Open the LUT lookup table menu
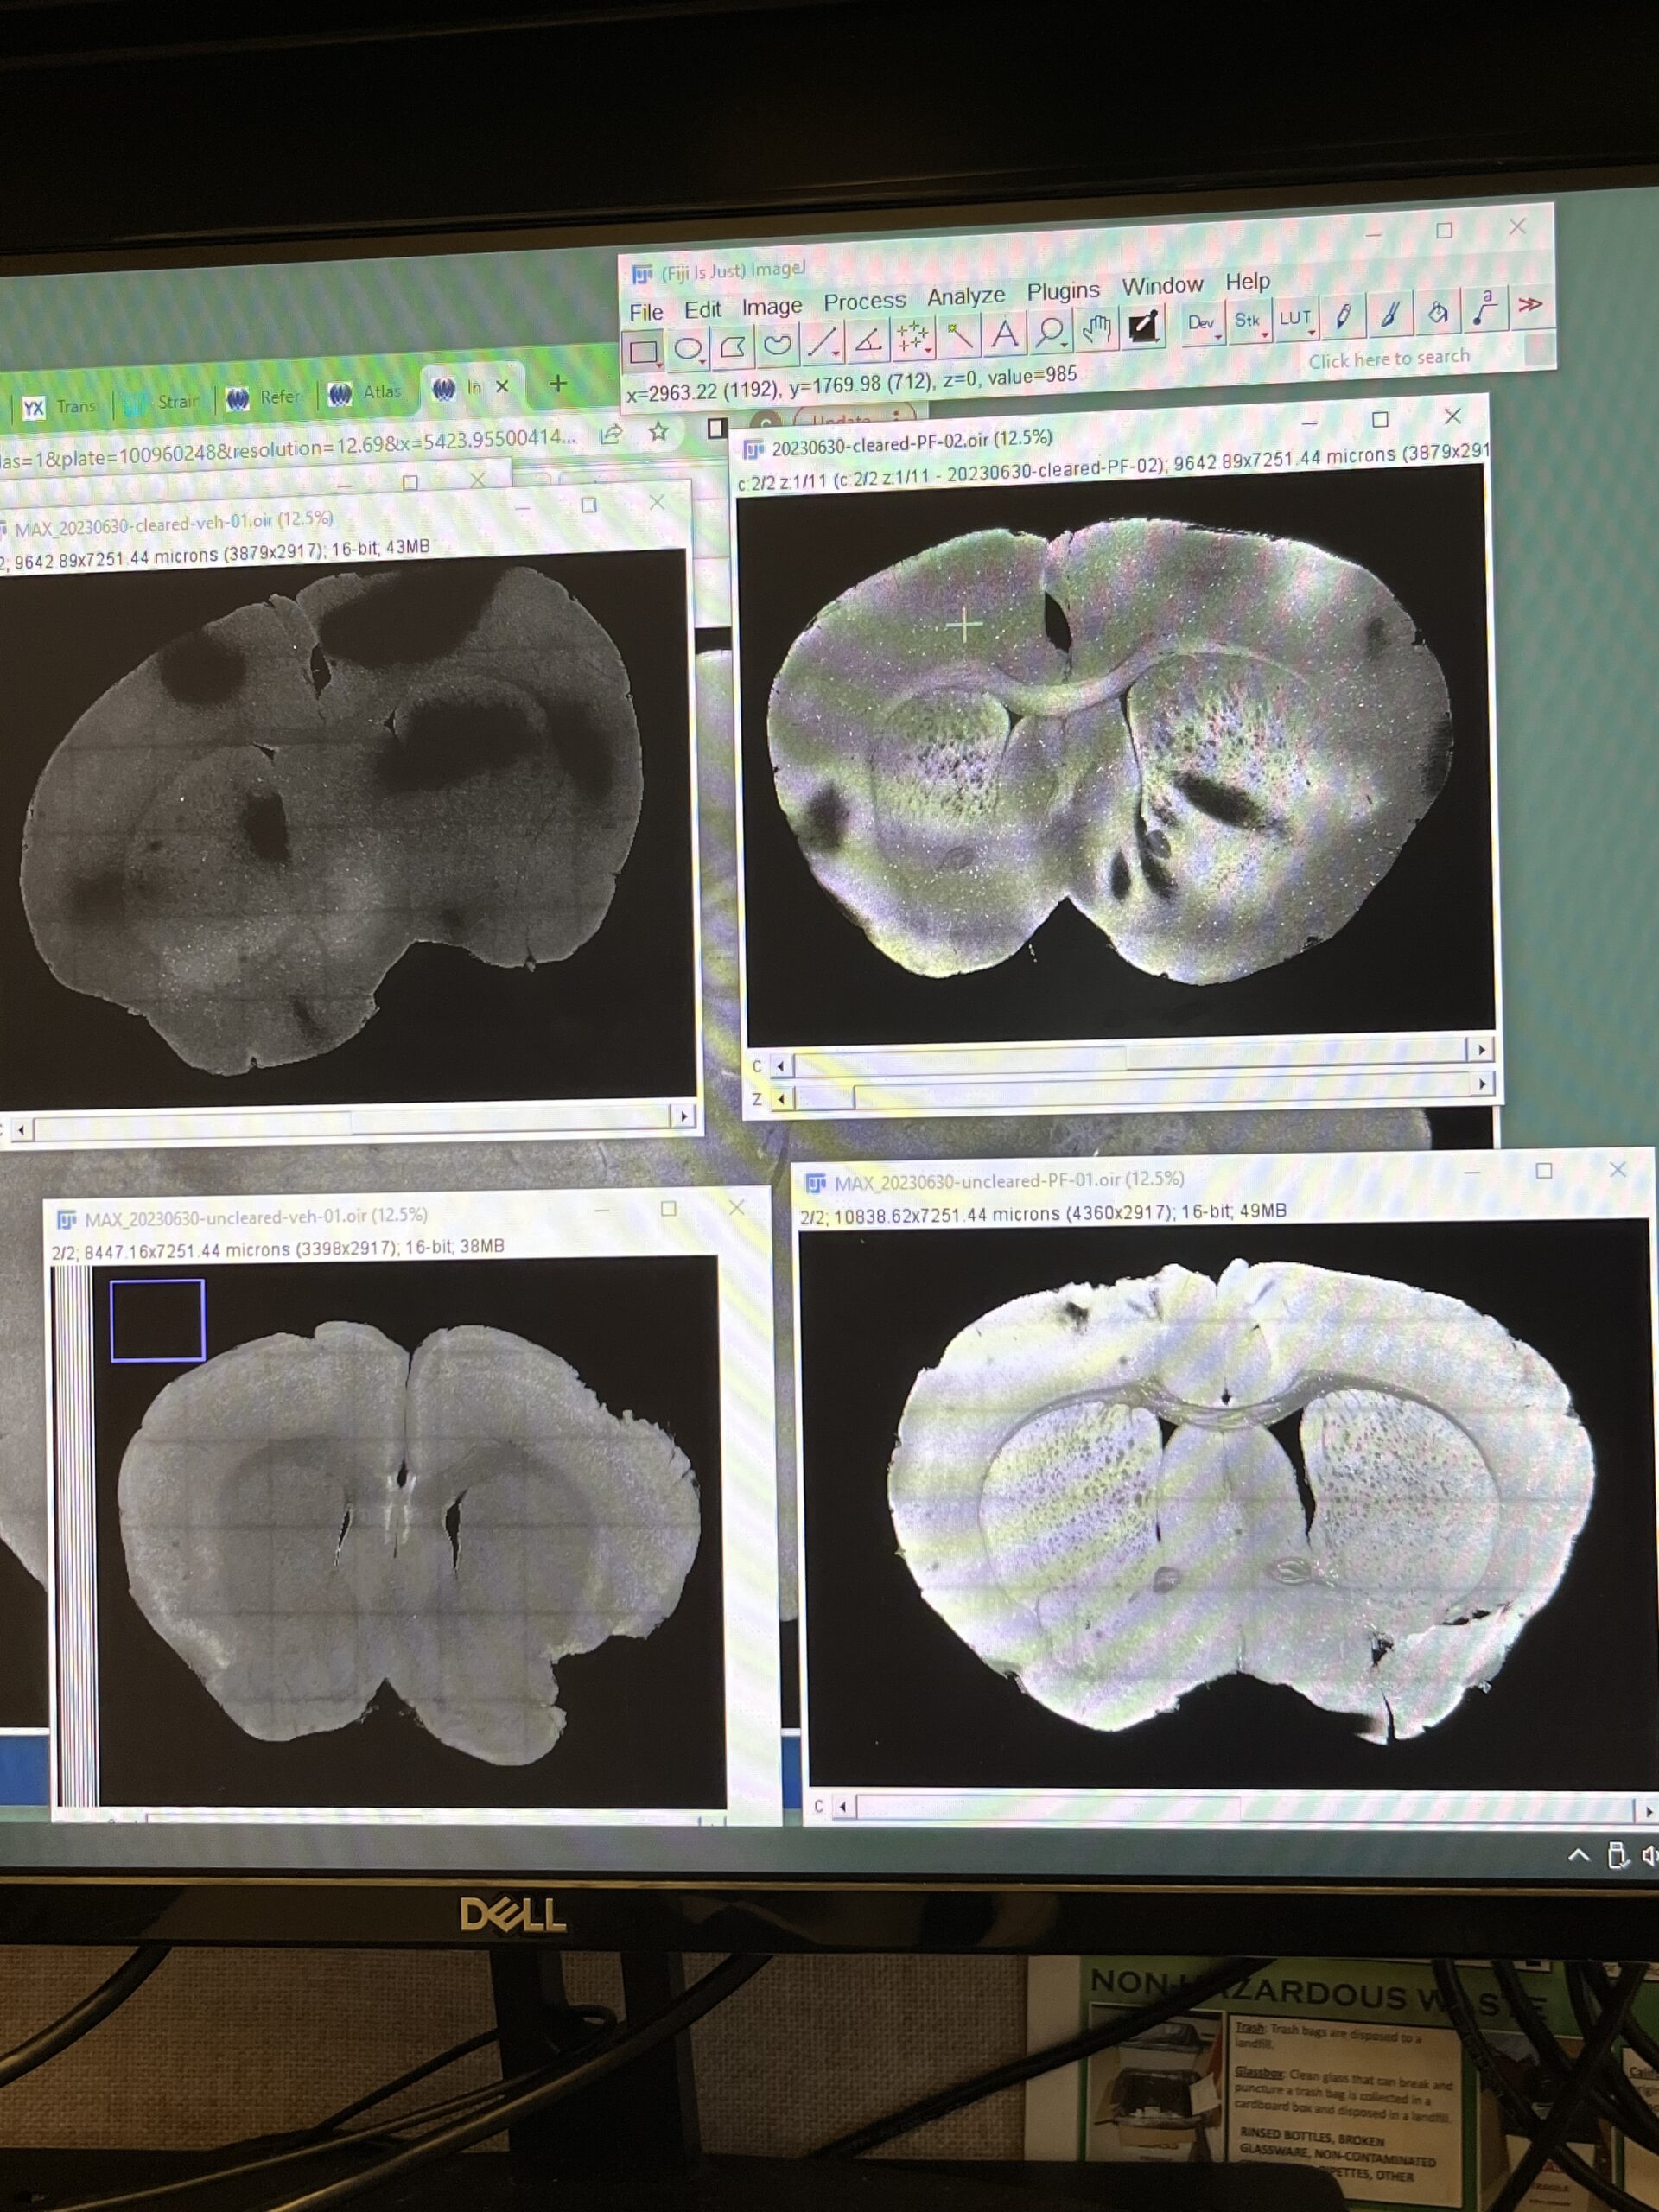The width and height of the screenshot is (1659, 2212). click(x=1296, y=318)
